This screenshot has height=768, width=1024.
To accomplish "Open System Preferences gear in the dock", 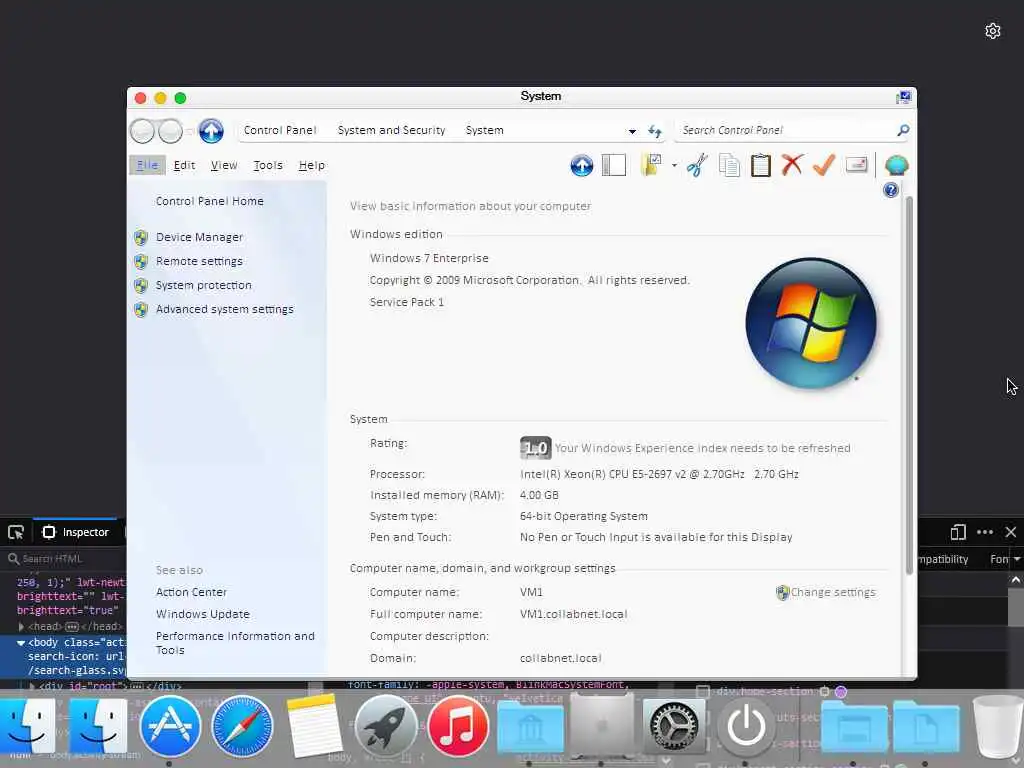I will [x=674, y=726].
